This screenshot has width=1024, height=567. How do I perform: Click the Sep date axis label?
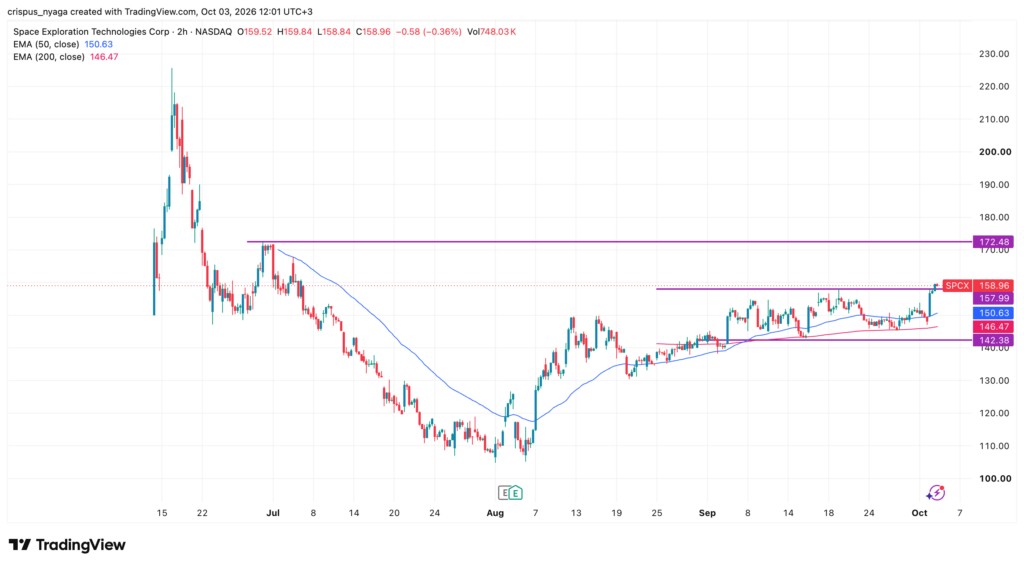click(707, 513)
